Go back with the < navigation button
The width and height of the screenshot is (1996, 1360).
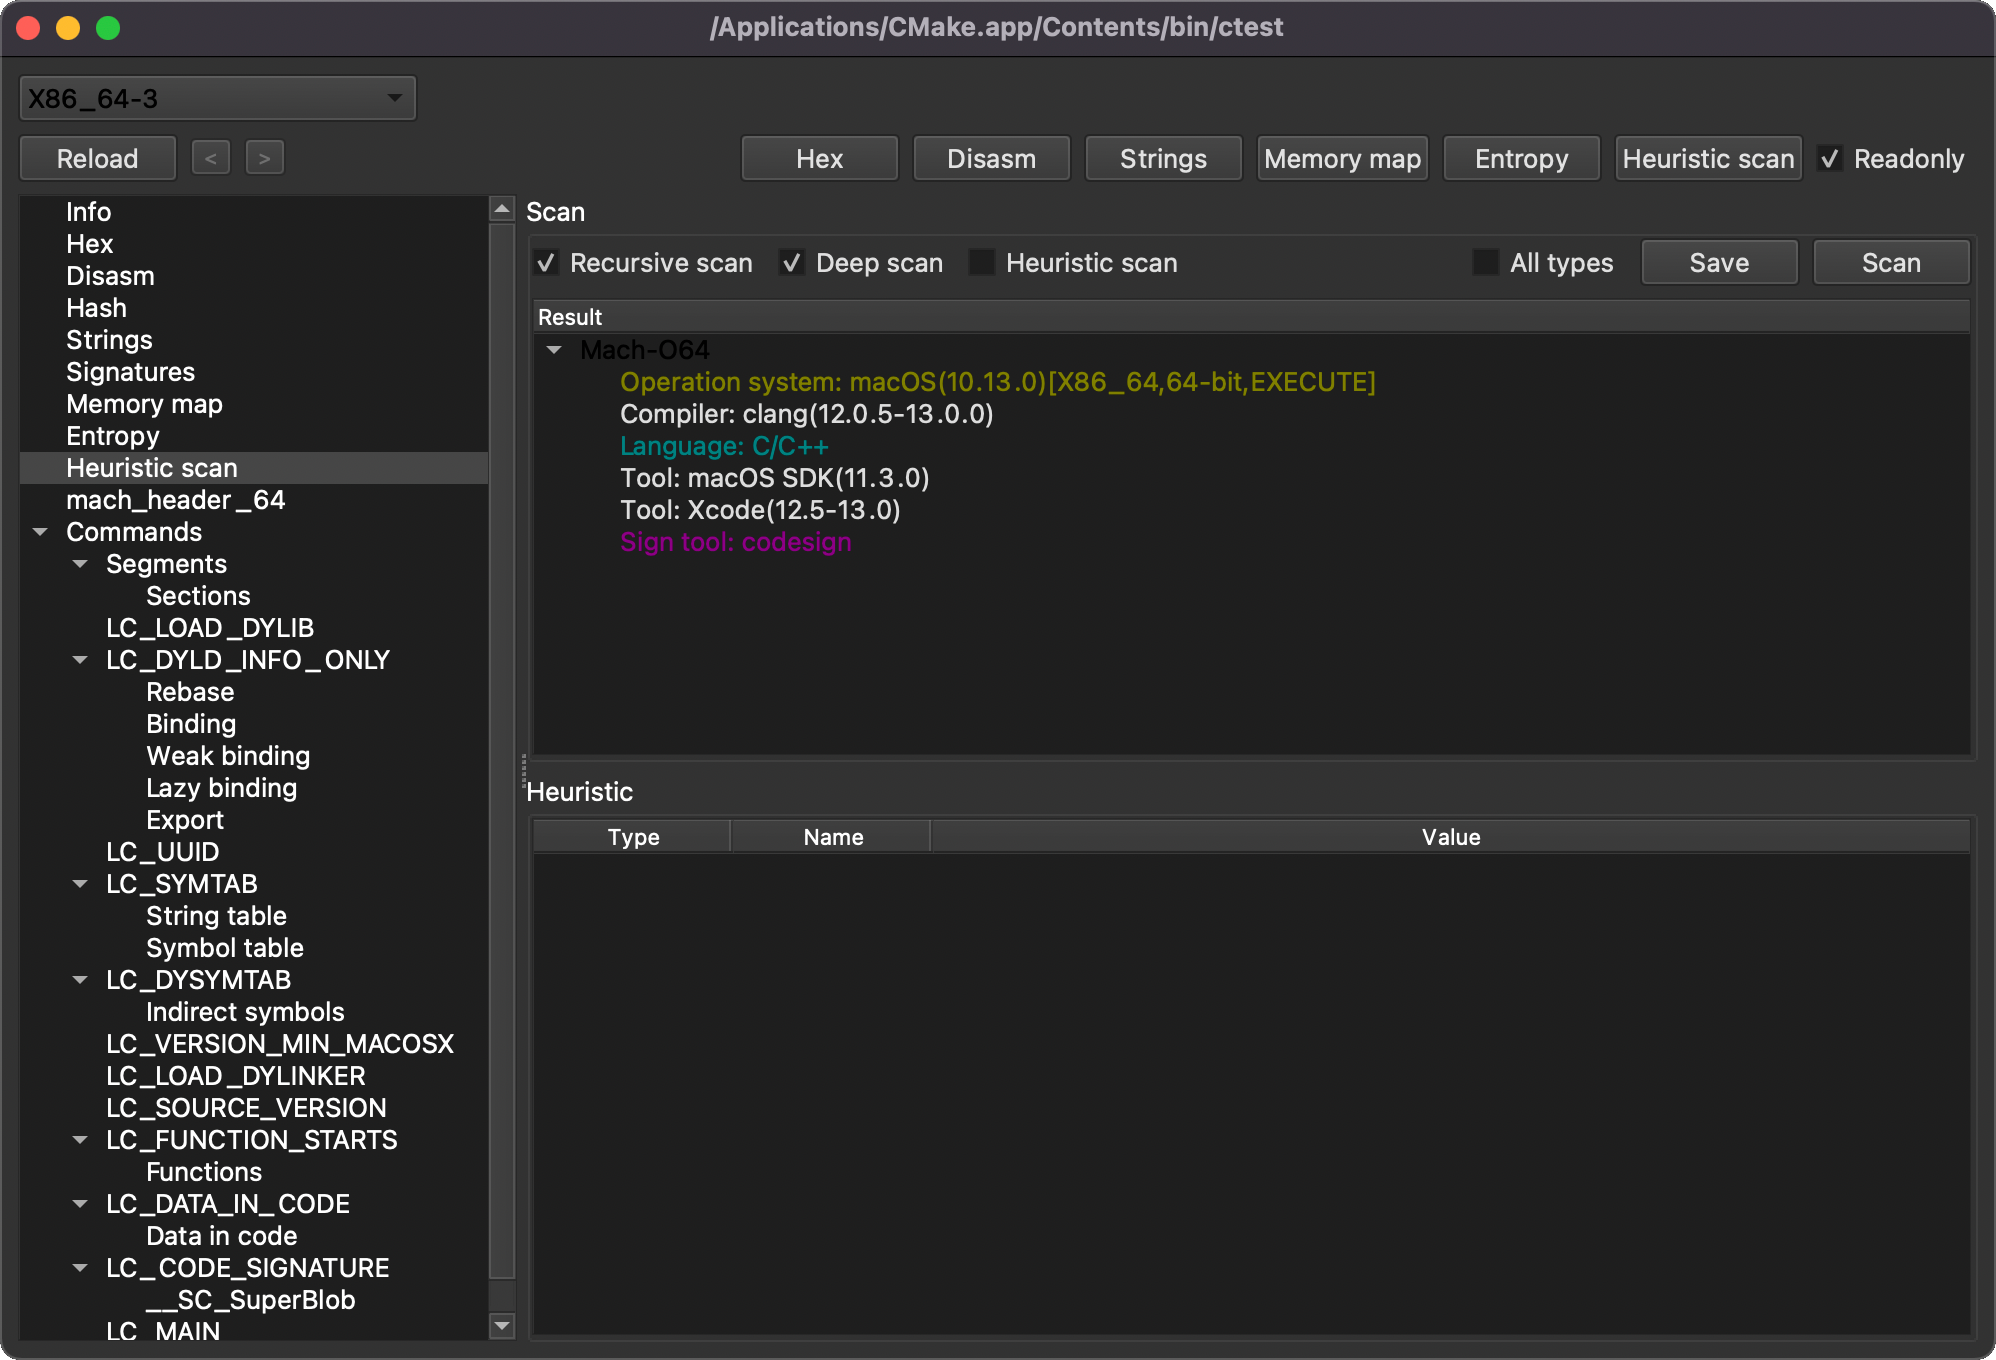pyautogui.click(x=211, y=158)
